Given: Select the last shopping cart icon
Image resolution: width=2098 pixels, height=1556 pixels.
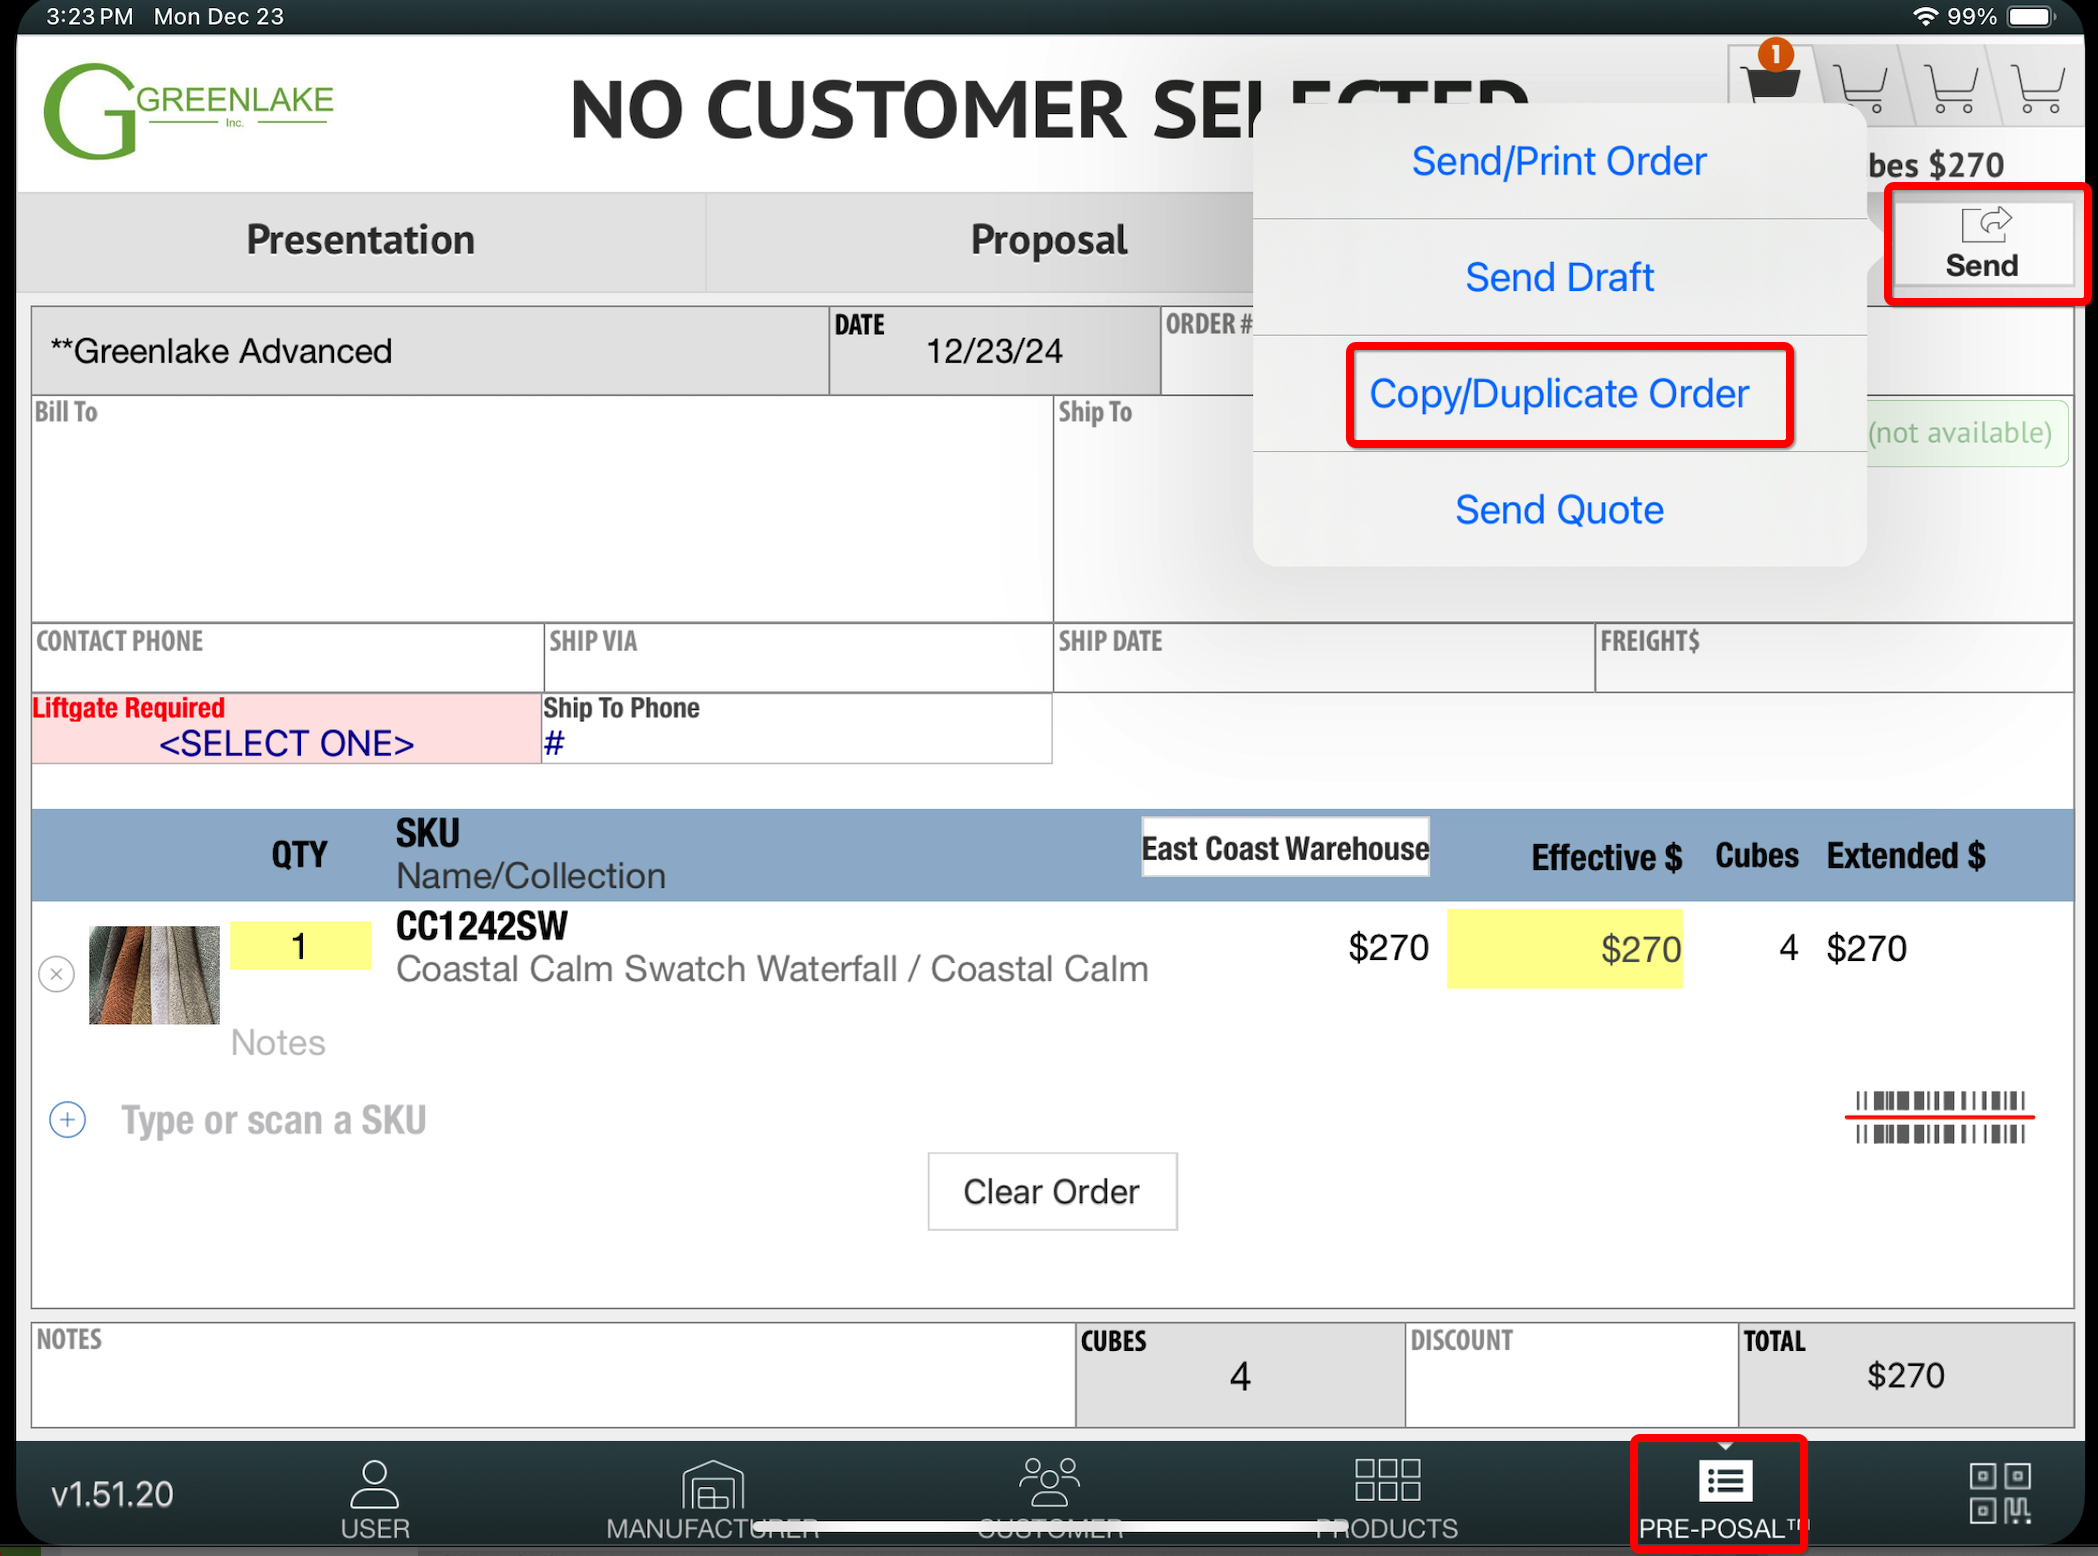Looking at the screenshot, I should pos(2039,88).
